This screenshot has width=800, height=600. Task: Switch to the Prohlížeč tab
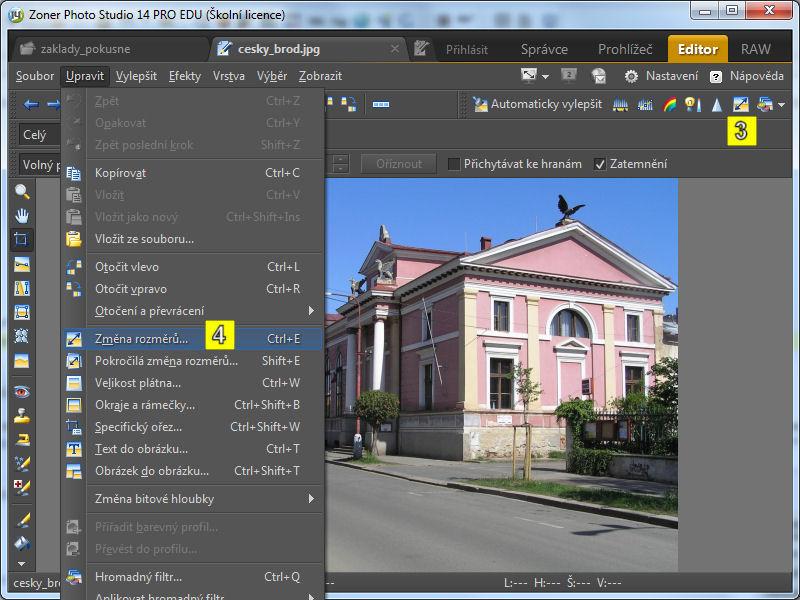(x=625, y=49)
